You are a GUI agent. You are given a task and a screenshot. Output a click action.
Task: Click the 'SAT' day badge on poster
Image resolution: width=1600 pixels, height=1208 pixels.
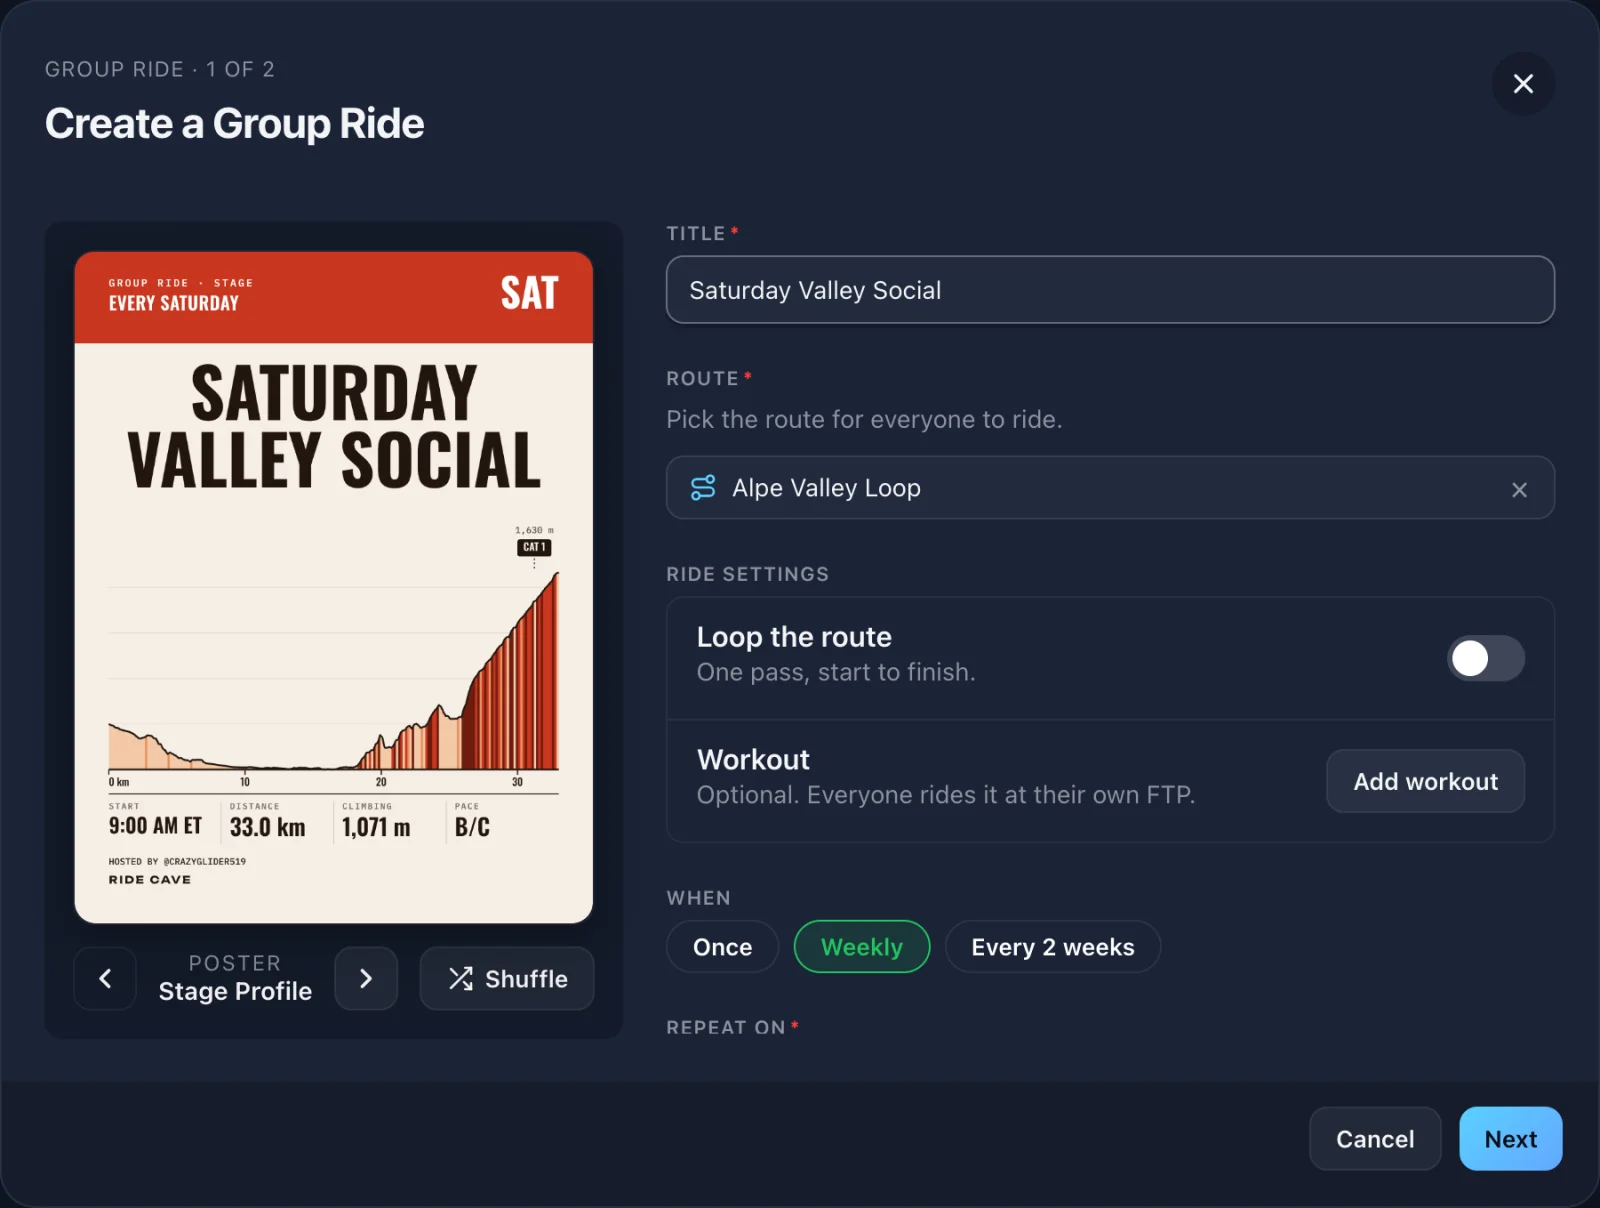tap(529, 293)
